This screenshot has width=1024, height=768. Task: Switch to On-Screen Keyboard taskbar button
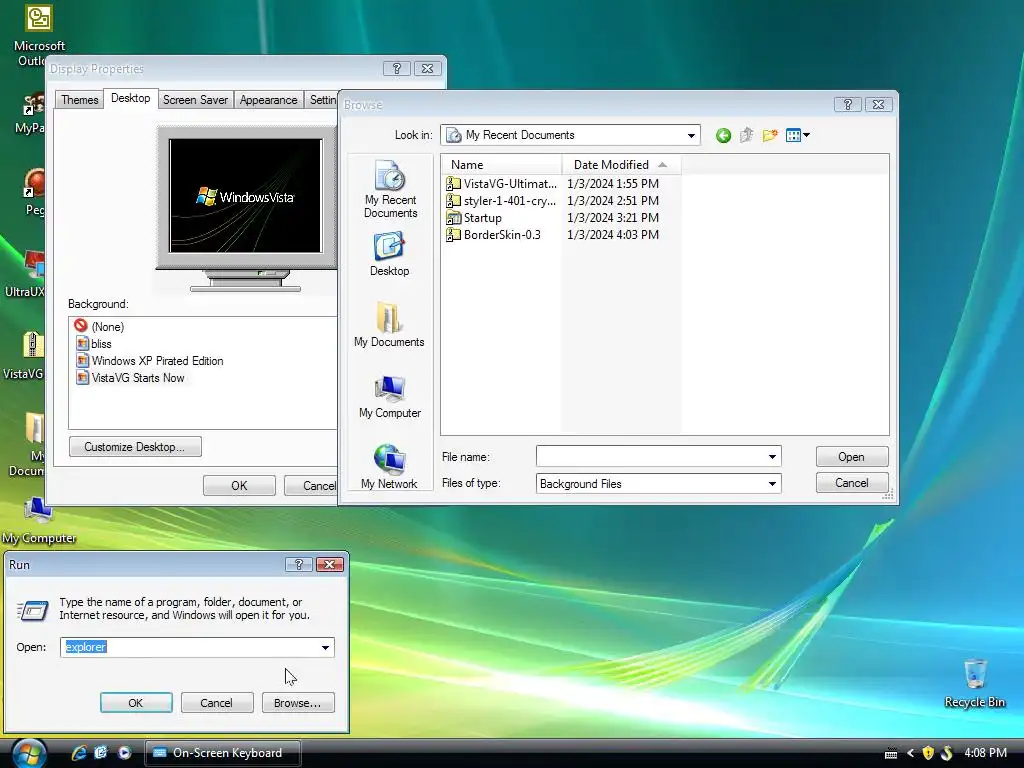222,753
